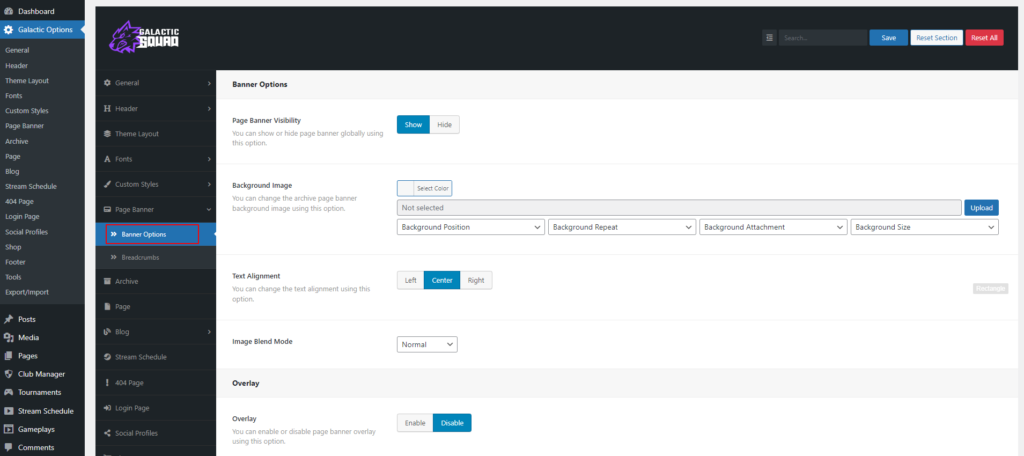Open Shop in WordPress sidebar submenu
Image resolution: width=1024 pixels, height=456 pixels.
tap(13, 247)
